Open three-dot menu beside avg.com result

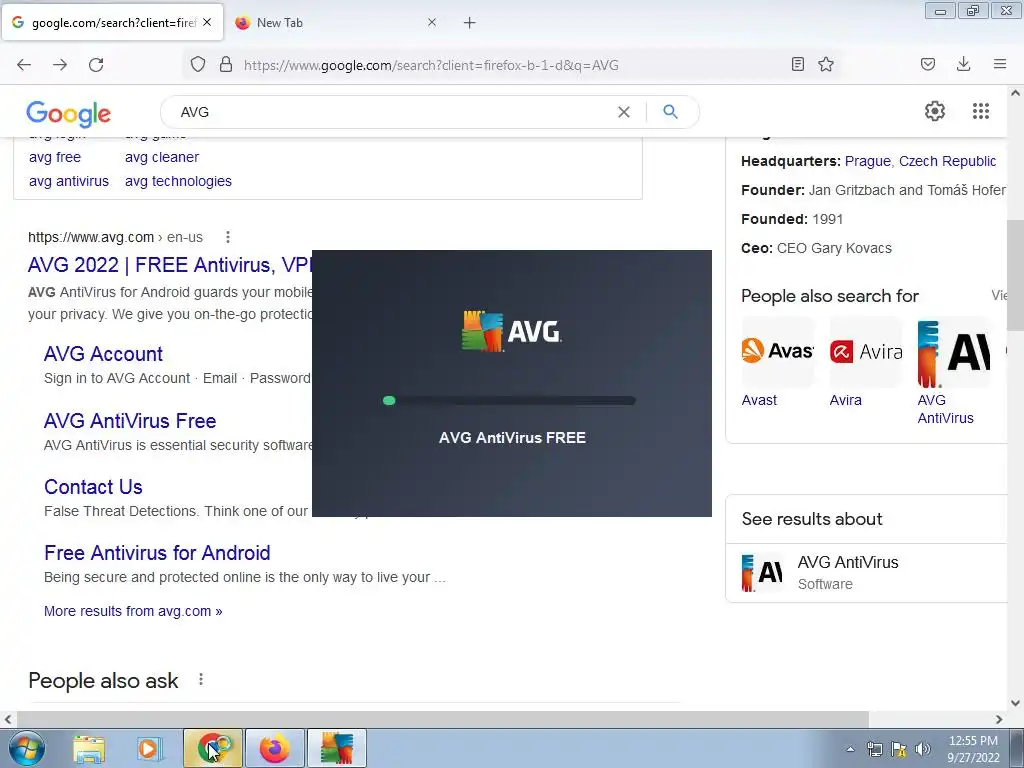(x=227, y=237)
